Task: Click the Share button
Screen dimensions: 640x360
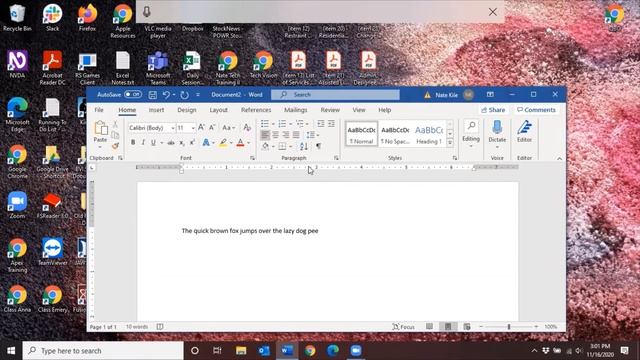Action: pos(493,110)
